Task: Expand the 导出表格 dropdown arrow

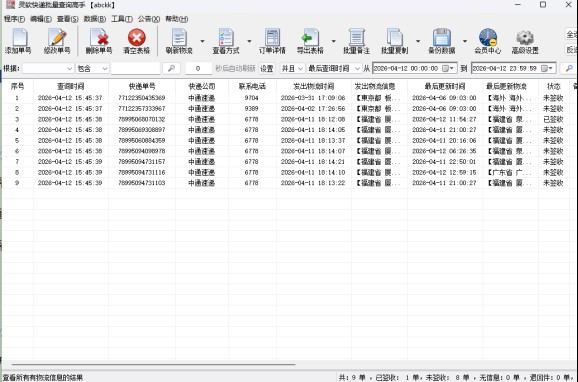Action: (334, 41)
